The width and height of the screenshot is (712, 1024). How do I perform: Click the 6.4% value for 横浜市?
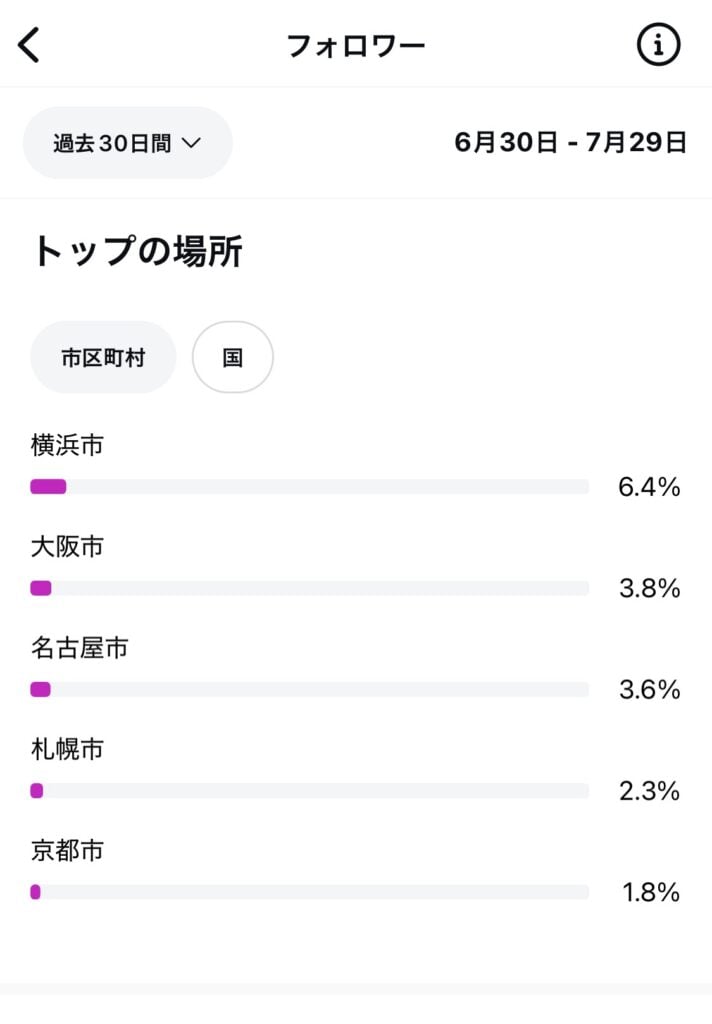pyautogui.click(x=649, y=487)
